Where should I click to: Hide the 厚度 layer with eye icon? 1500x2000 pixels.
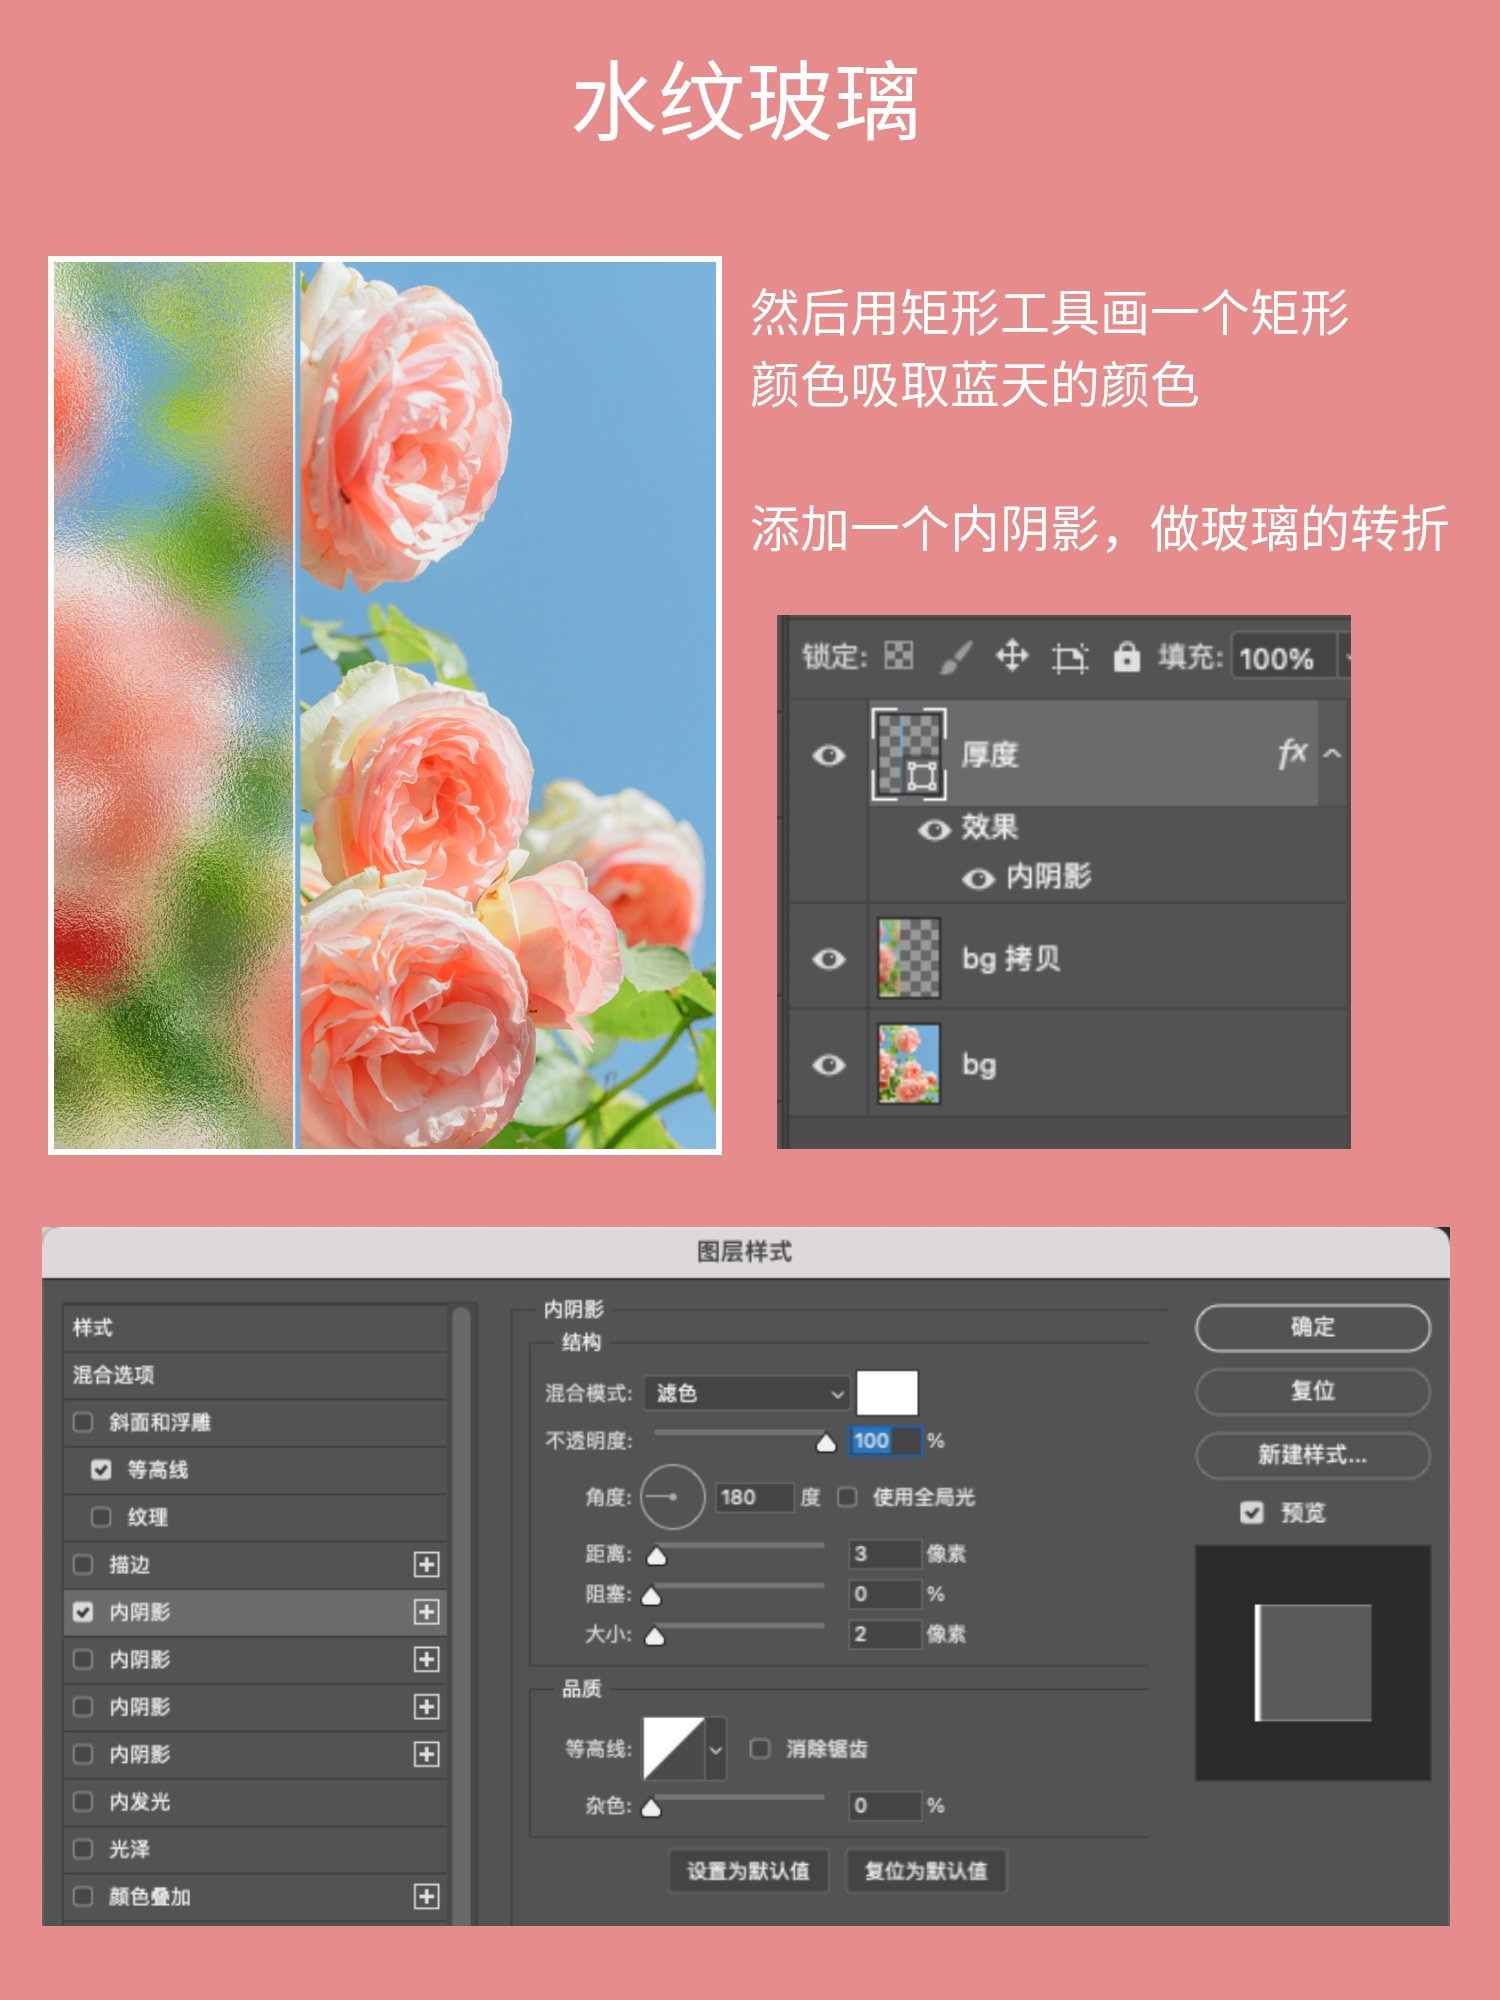coord(828,755)
